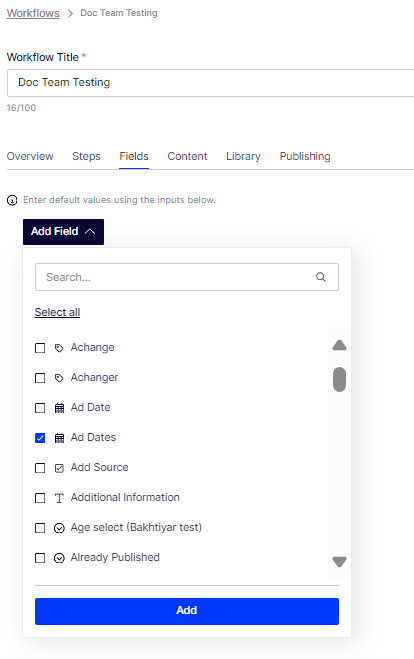This screenshot has height=659, width=414.
Task: Click the Select all link
Action: pyautogui.click(x=57, y=312)
